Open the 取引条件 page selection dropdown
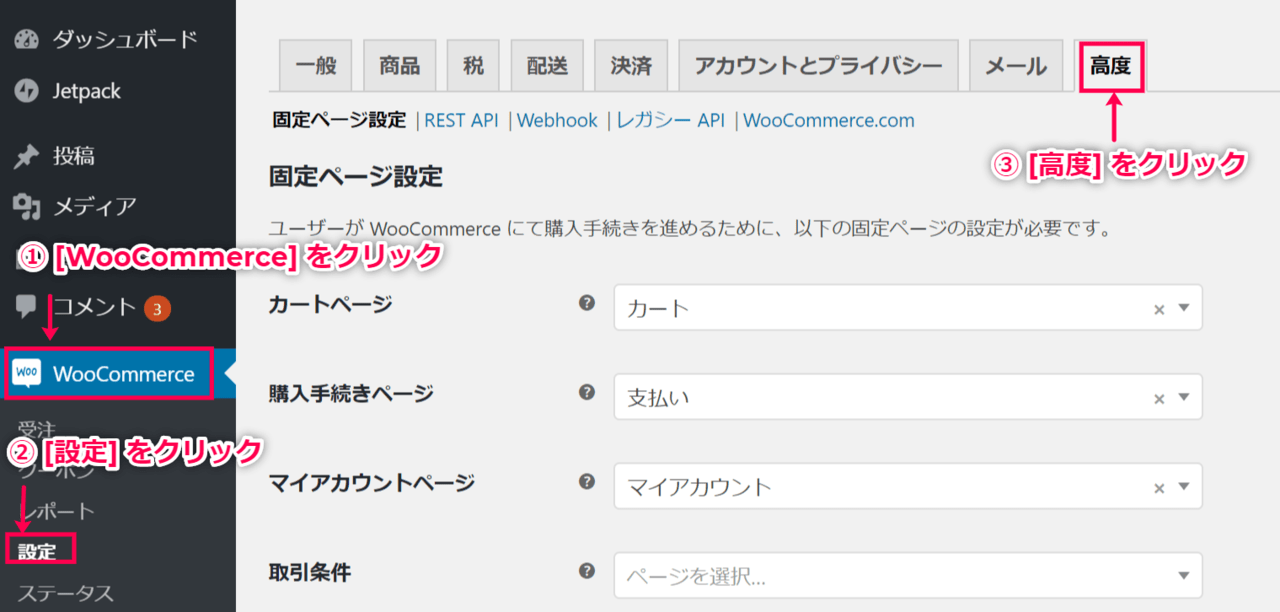Screen dimensions: 1280x612 click(x=908, y=575)
